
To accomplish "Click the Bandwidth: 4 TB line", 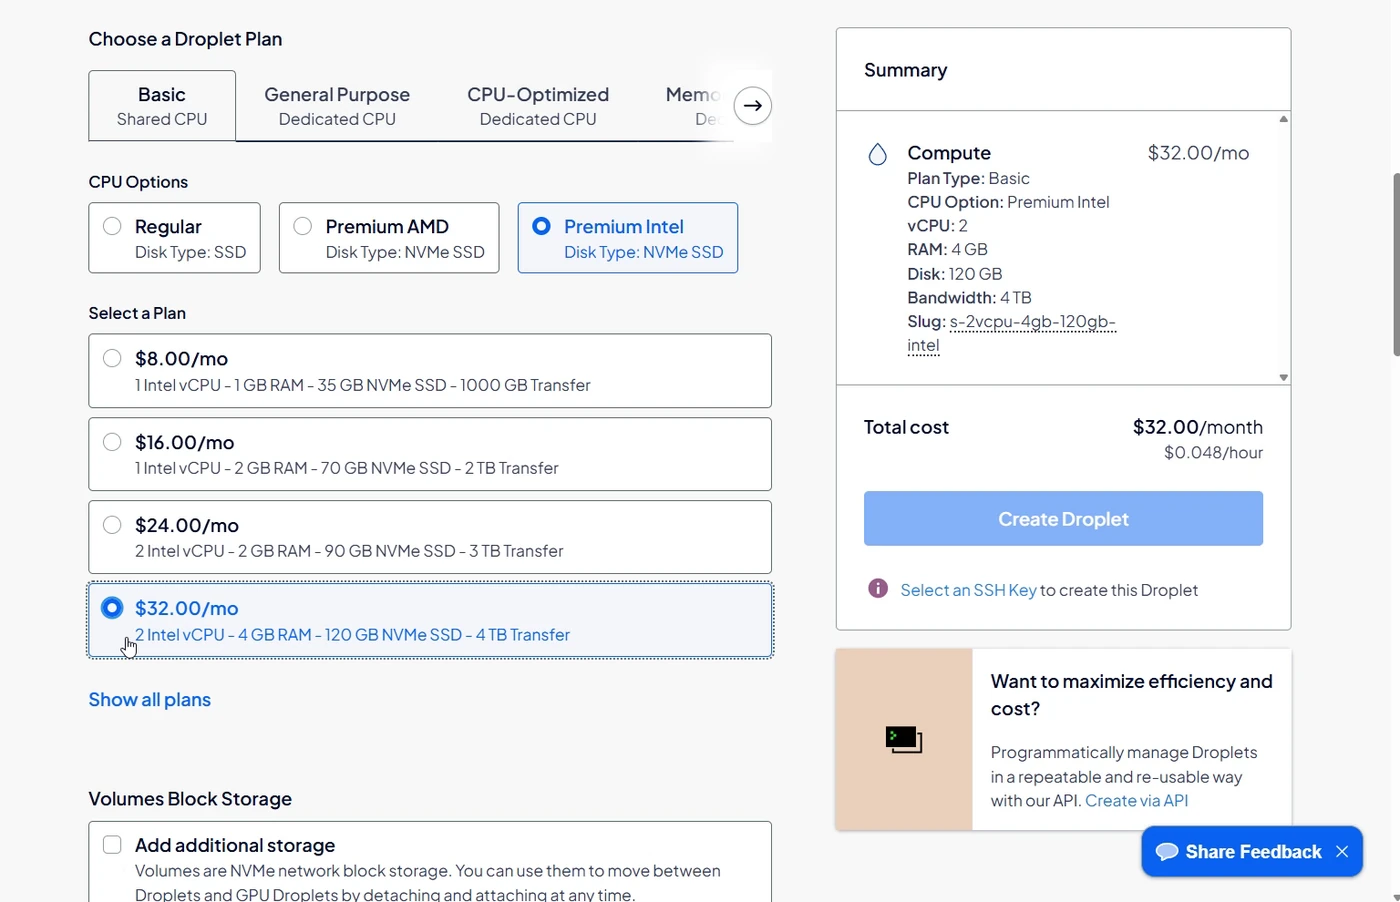I will [x=969, y=298].
